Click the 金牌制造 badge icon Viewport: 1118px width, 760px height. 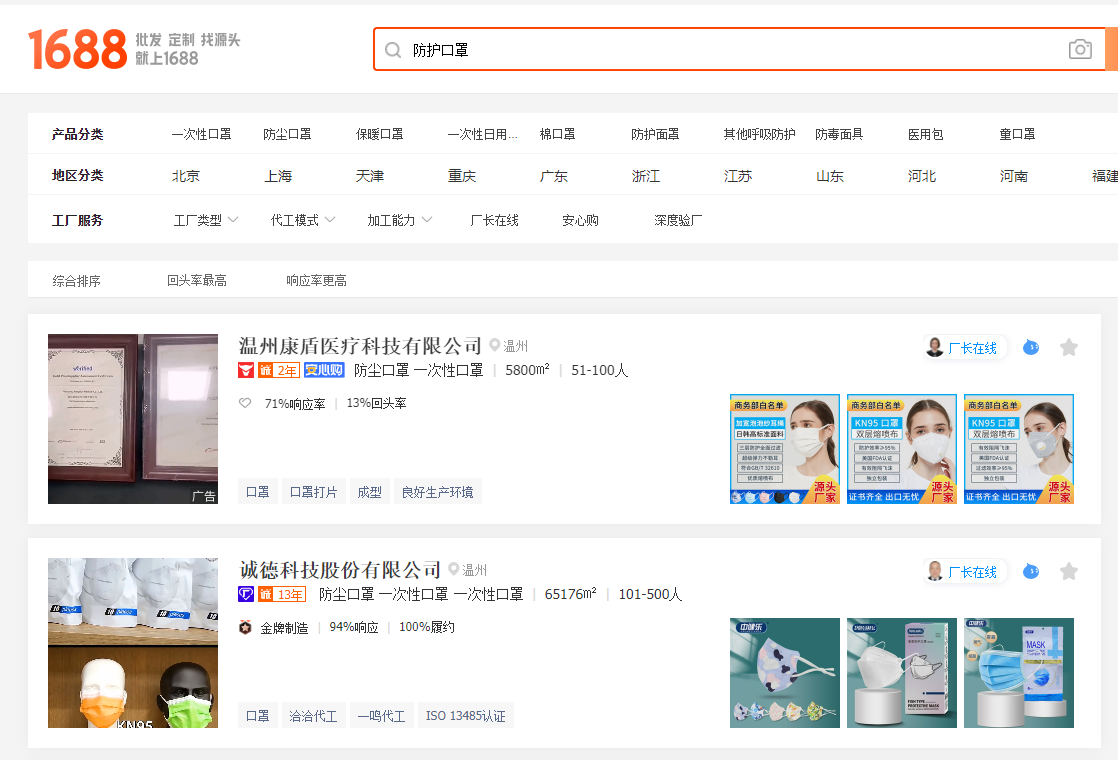pos(245,627)
